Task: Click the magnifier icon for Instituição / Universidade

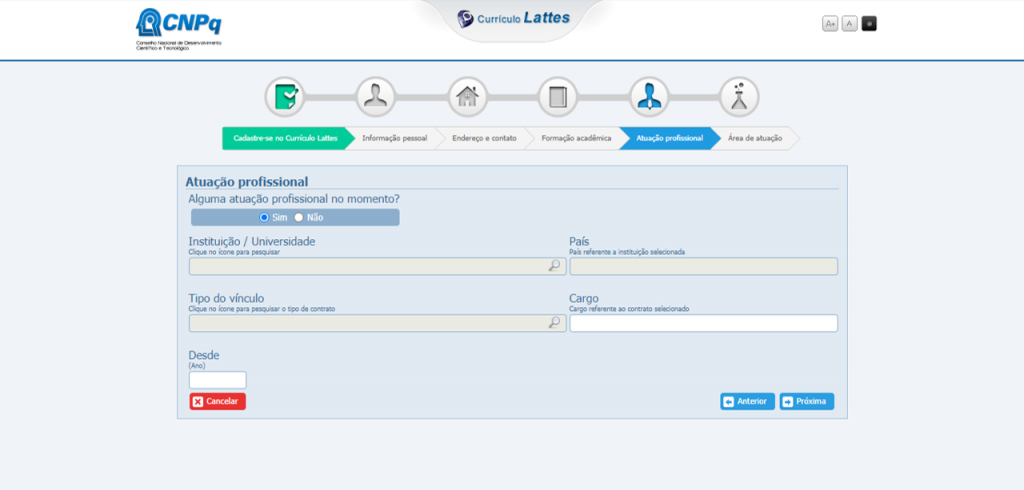Action: 554,266
